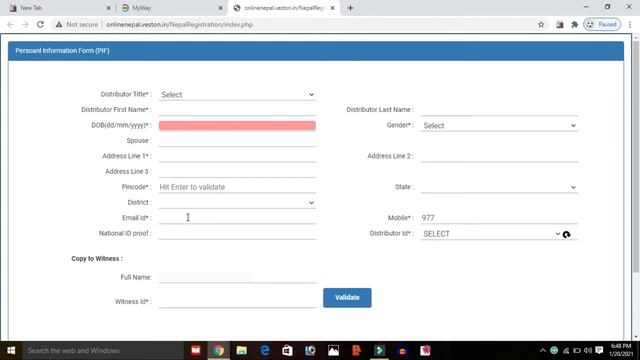Click the Mobile field showing 977
The width and height of the screenshot is (640, 360).
coord(499,218)
